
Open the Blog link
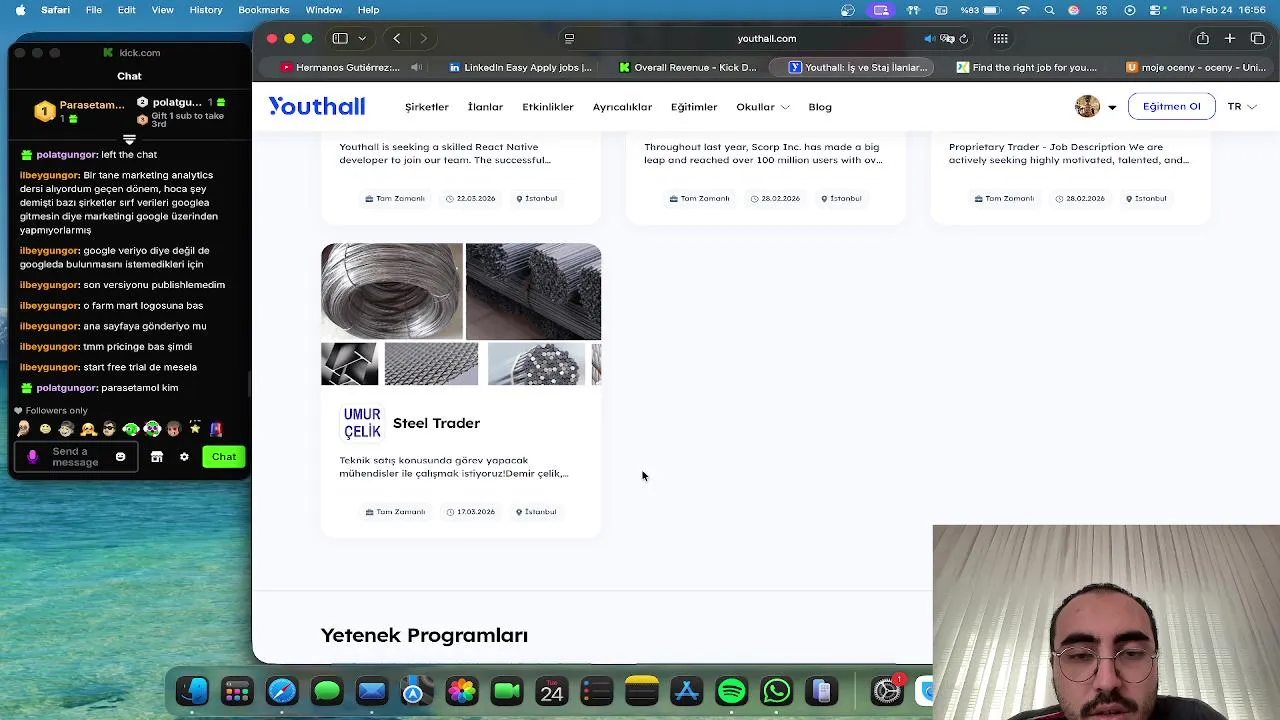[x=820, y=107]
